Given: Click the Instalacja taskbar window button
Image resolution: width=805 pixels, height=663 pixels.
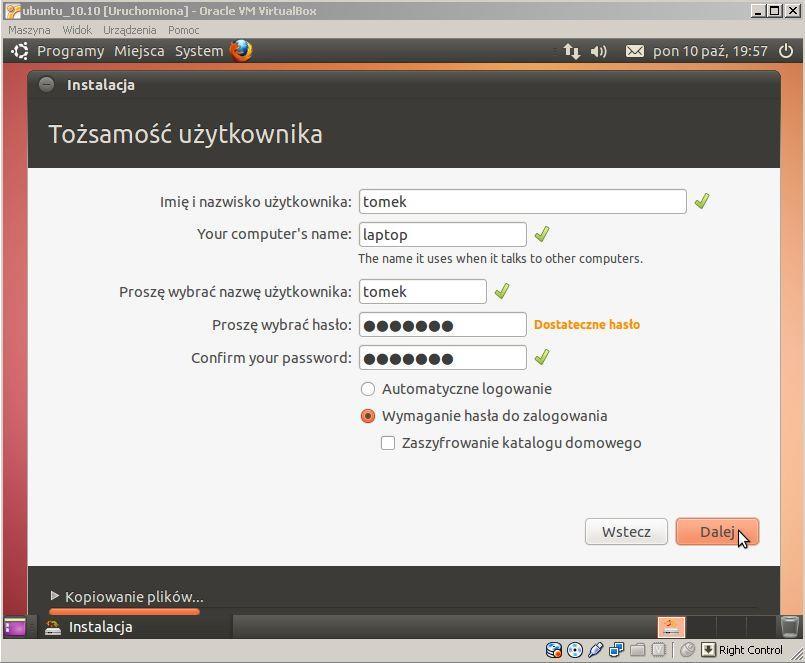Looking at the screenshot, I should [135, 627].
